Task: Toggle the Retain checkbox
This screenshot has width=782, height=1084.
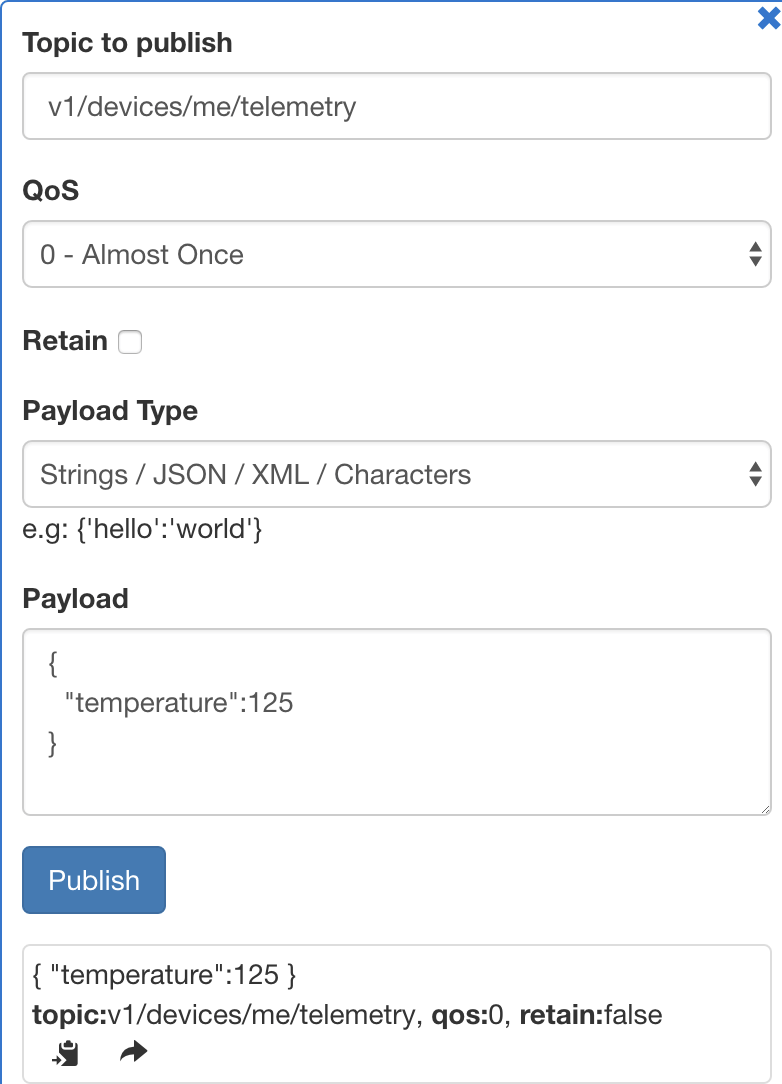Action: click(x=130, y=343)
